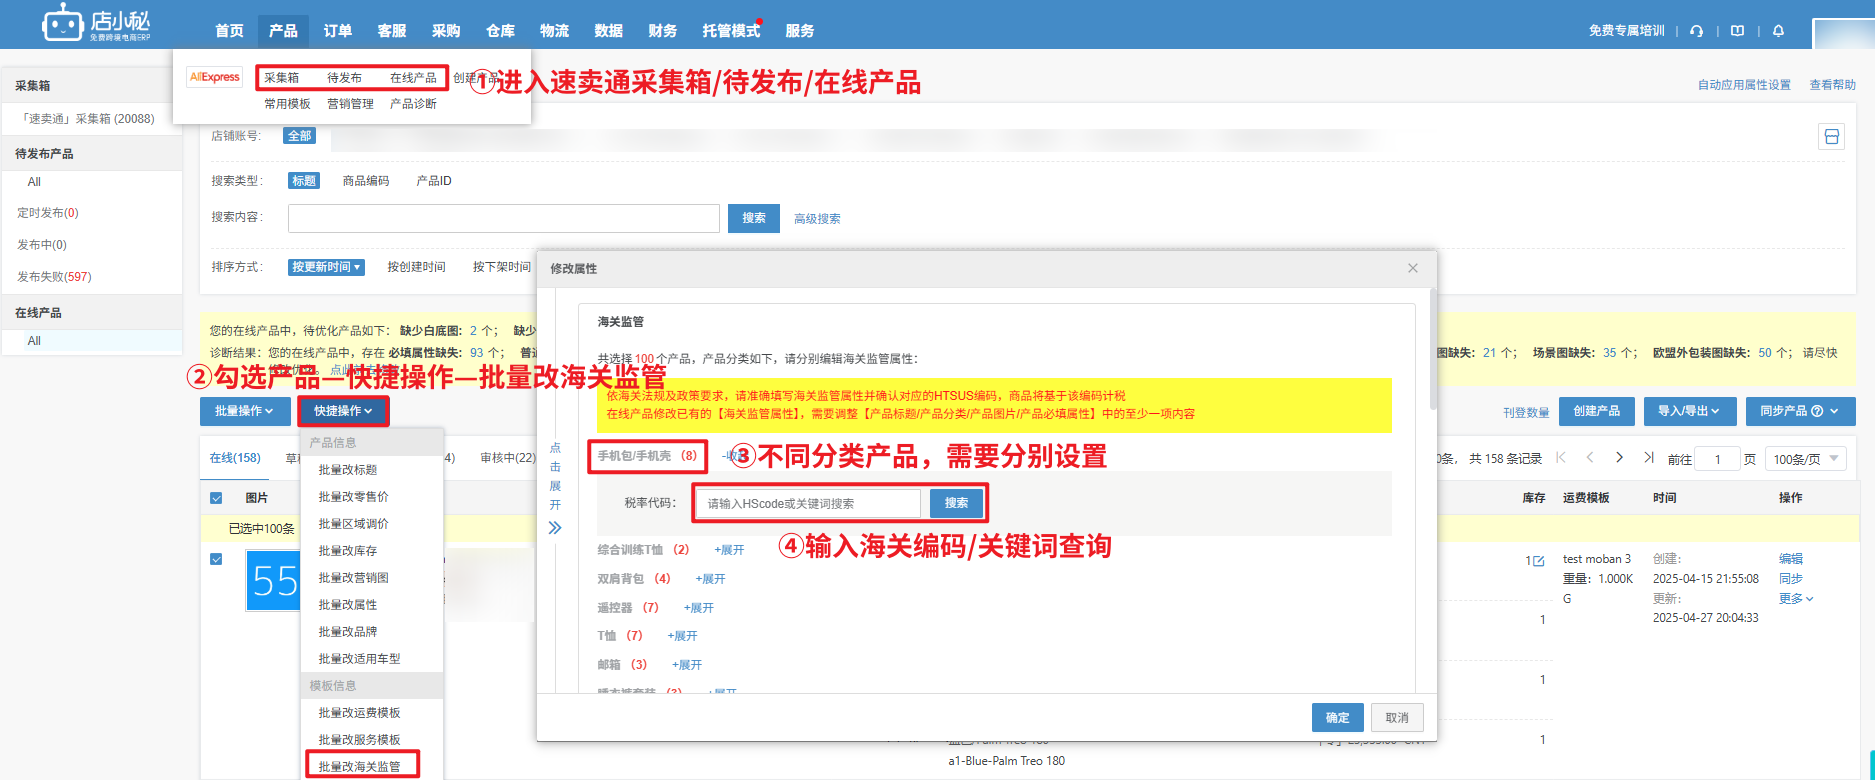This screenshot has width=1875, height=780.
Task: Switch to 在线(158) tab
Action: (x=235, y=458)
